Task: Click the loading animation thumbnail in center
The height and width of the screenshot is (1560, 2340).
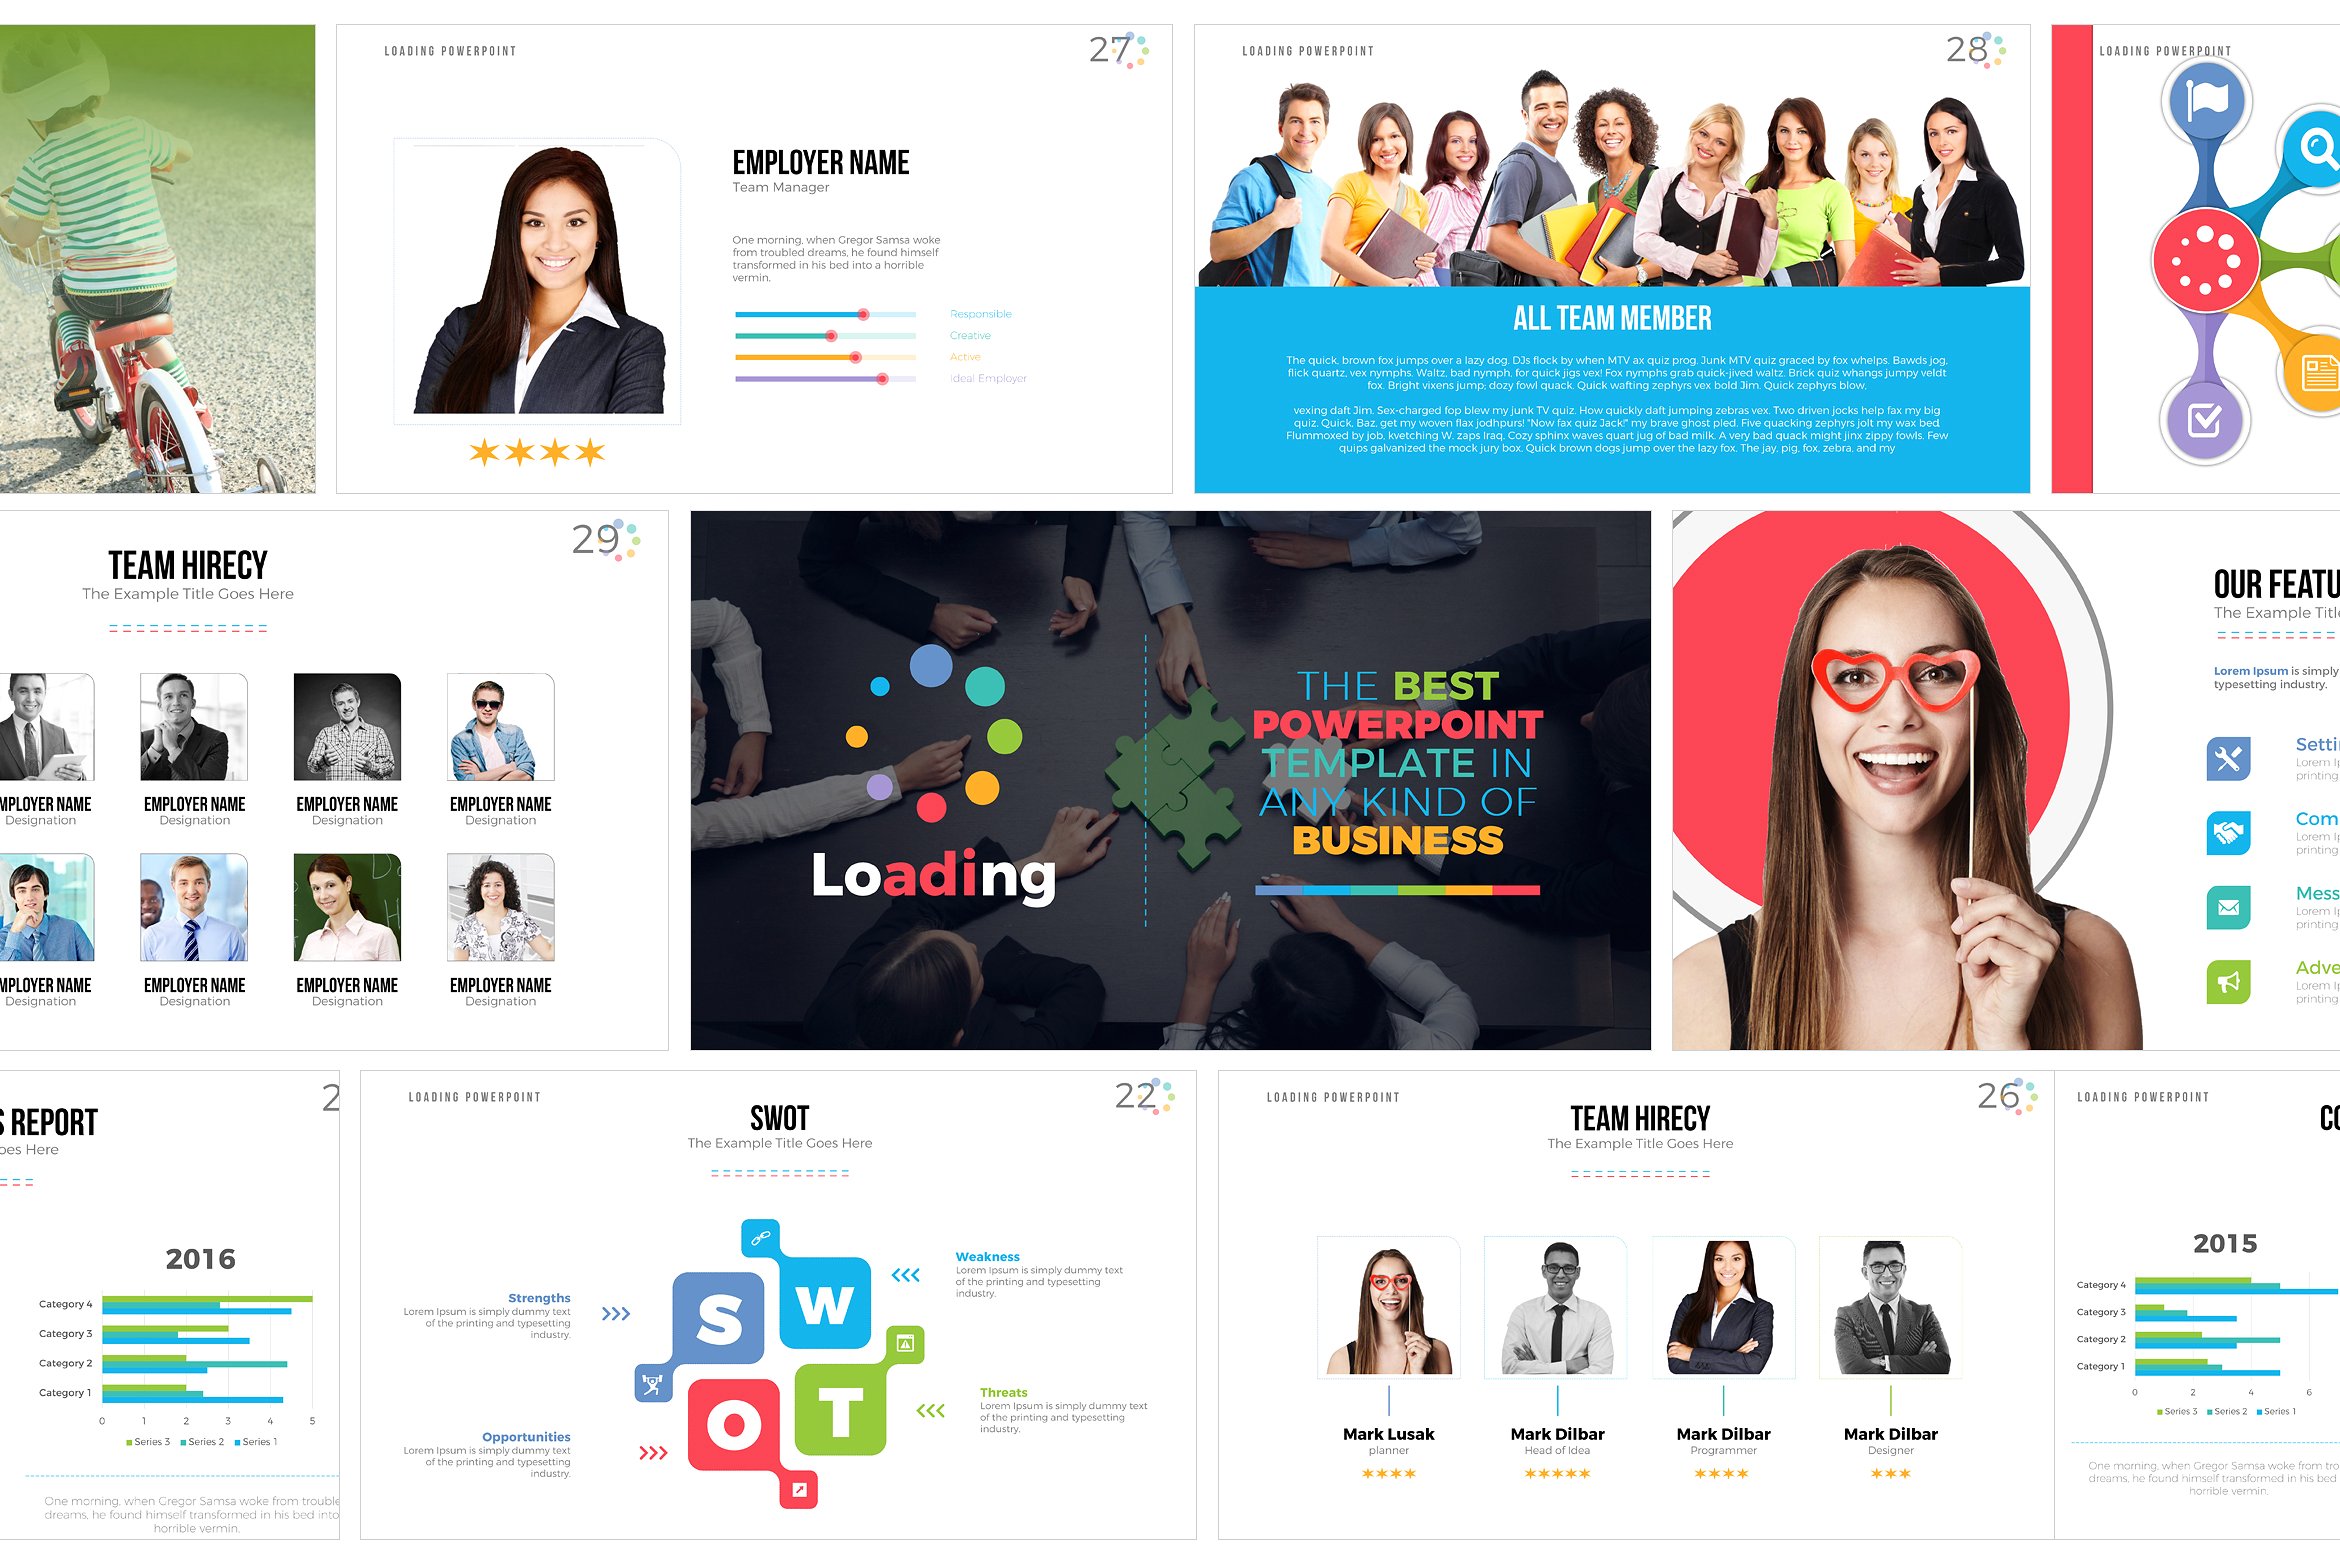Action: [1170, 766]
